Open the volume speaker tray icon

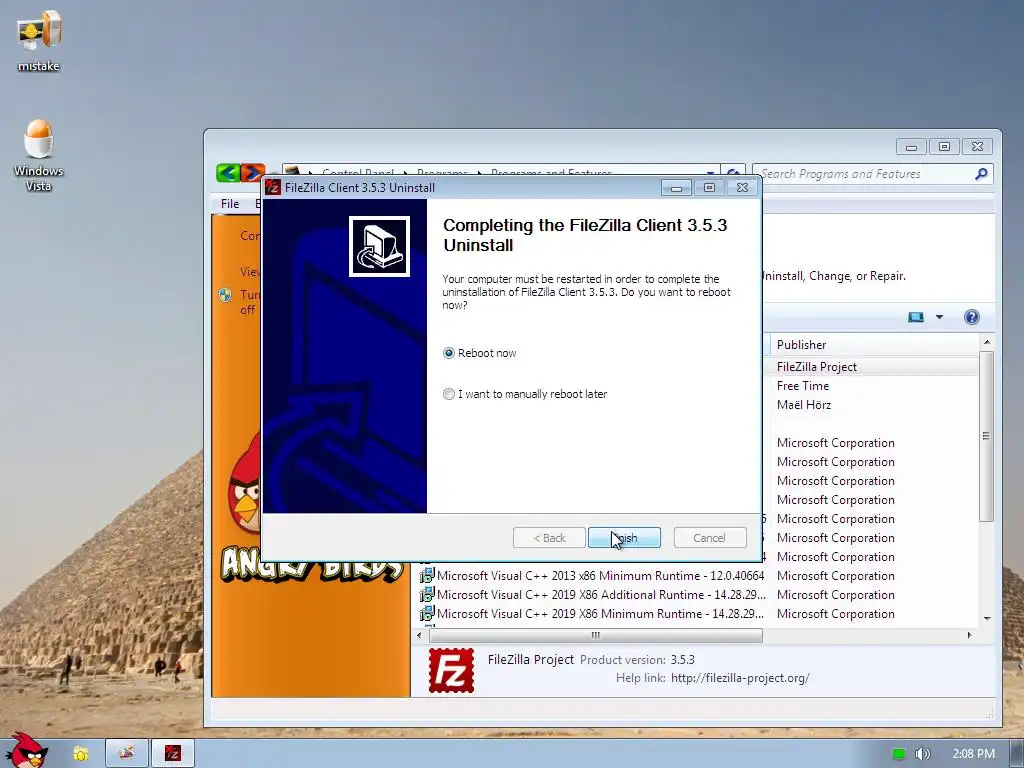(922, 754)
